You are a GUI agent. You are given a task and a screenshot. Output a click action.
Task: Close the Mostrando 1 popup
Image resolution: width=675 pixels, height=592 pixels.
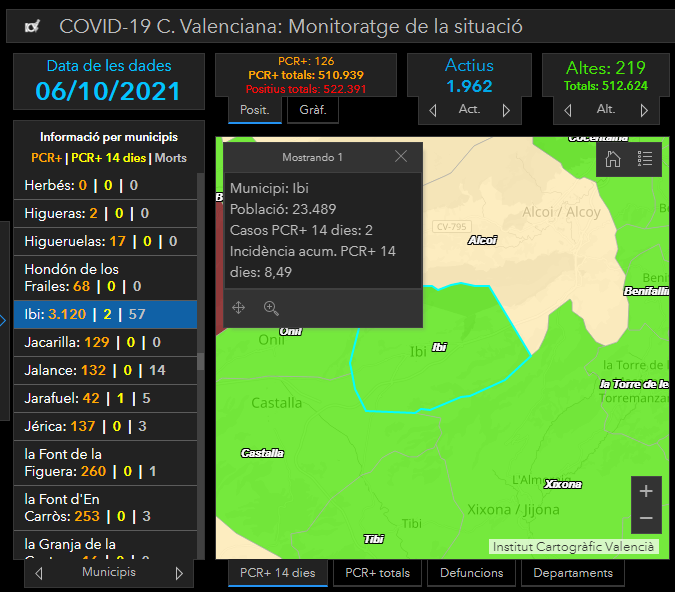tap(401, 157)
